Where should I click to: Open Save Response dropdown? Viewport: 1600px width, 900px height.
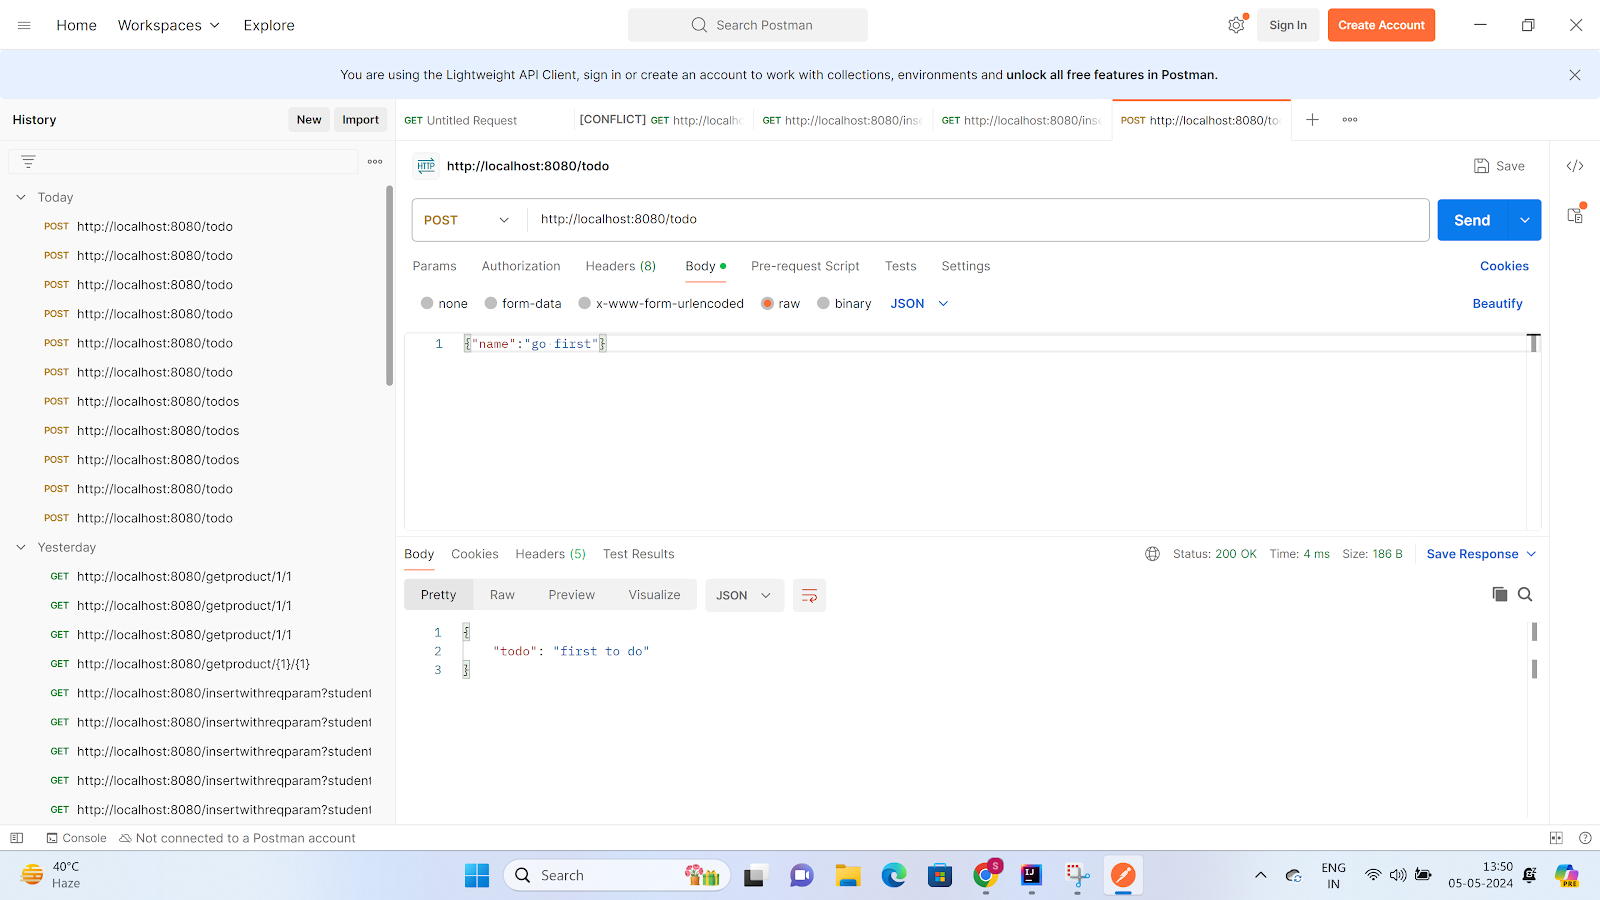(1481, 554)
